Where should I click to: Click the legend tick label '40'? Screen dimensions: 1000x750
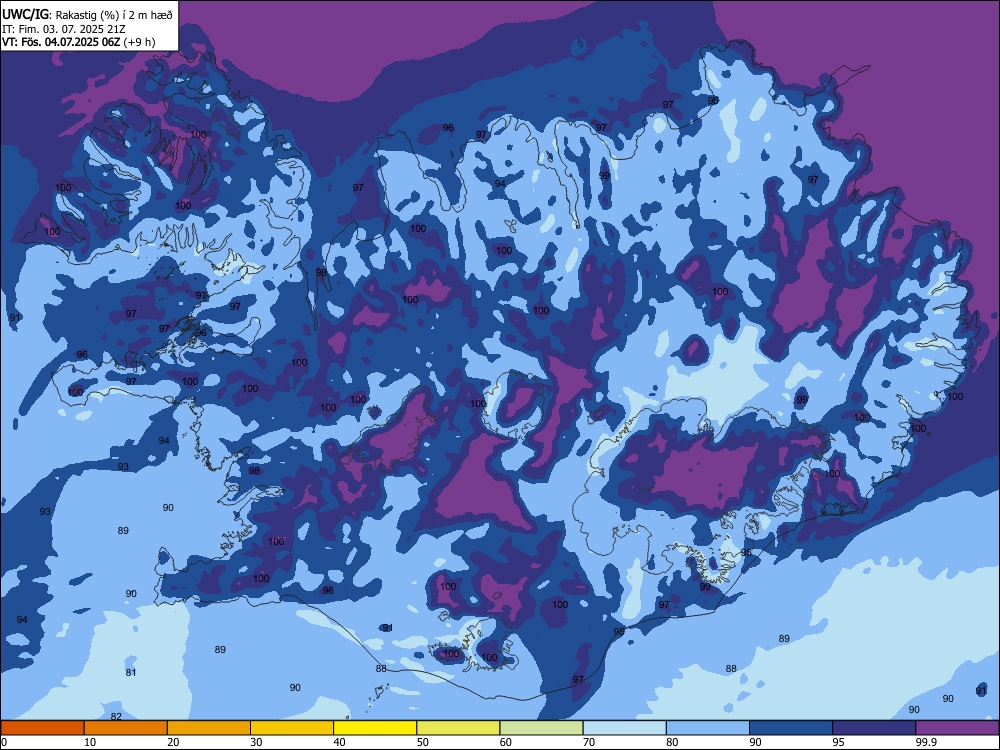tap(339, 742)
